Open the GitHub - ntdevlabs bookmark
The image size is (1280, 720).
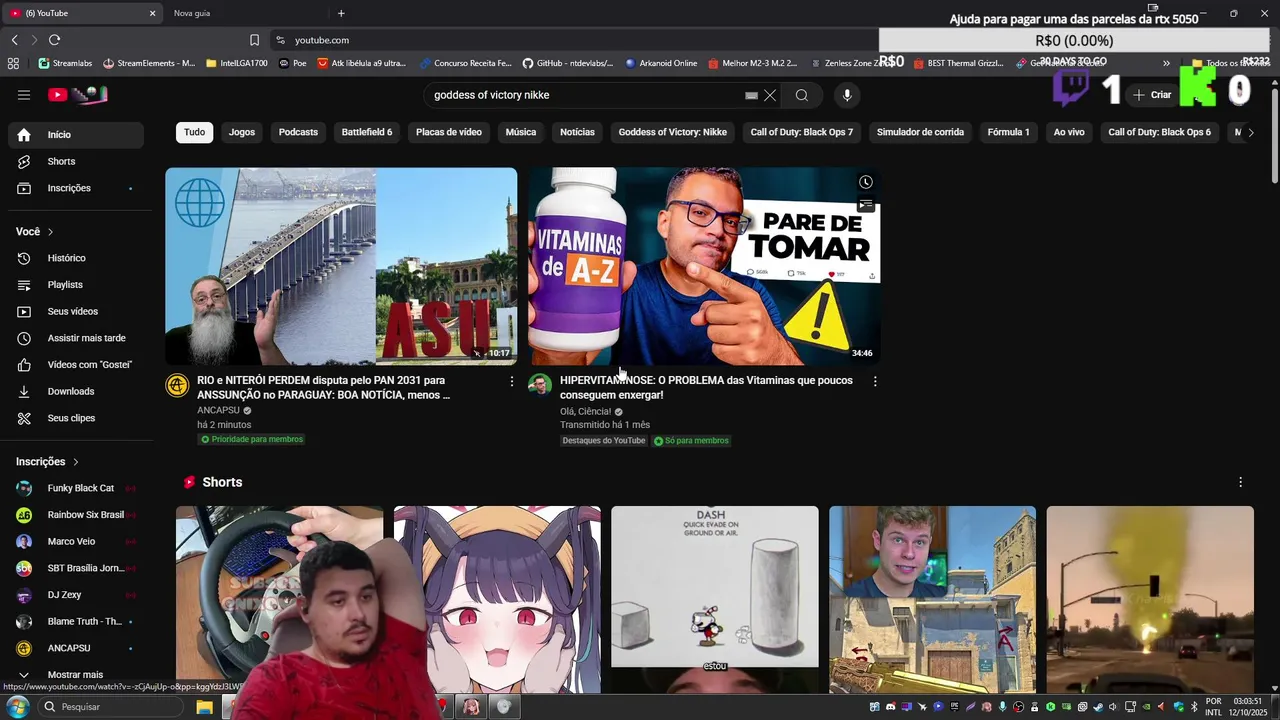(568, 63)
